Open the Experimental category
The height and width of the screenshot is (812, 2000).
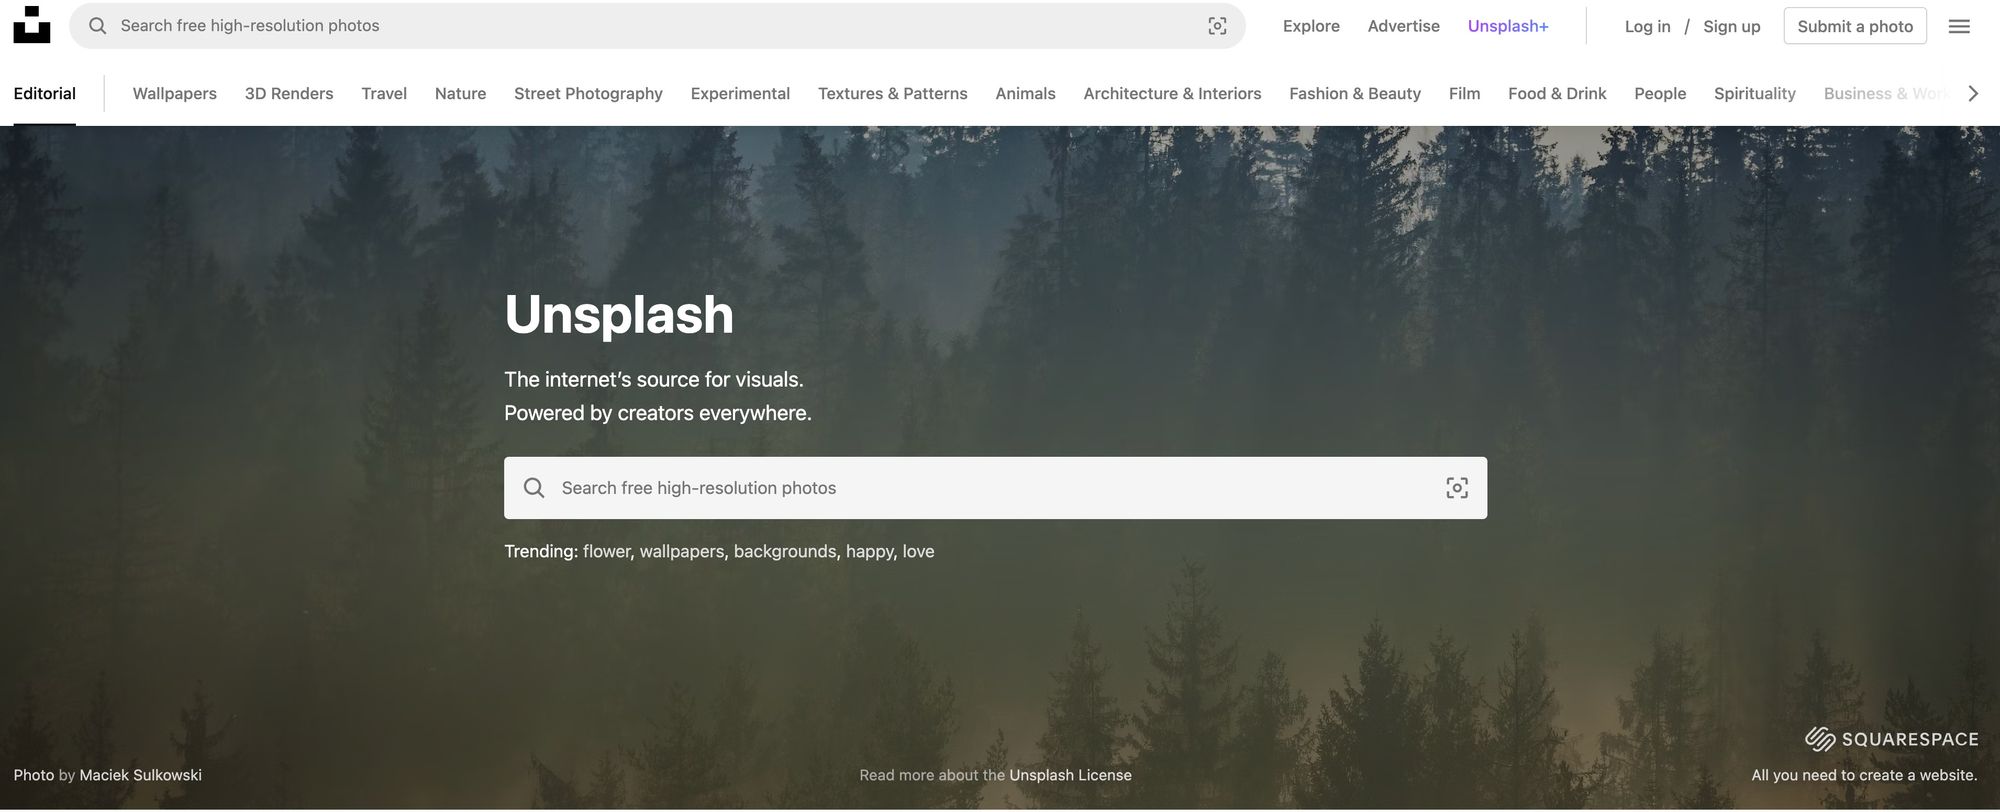pos(740,93)
